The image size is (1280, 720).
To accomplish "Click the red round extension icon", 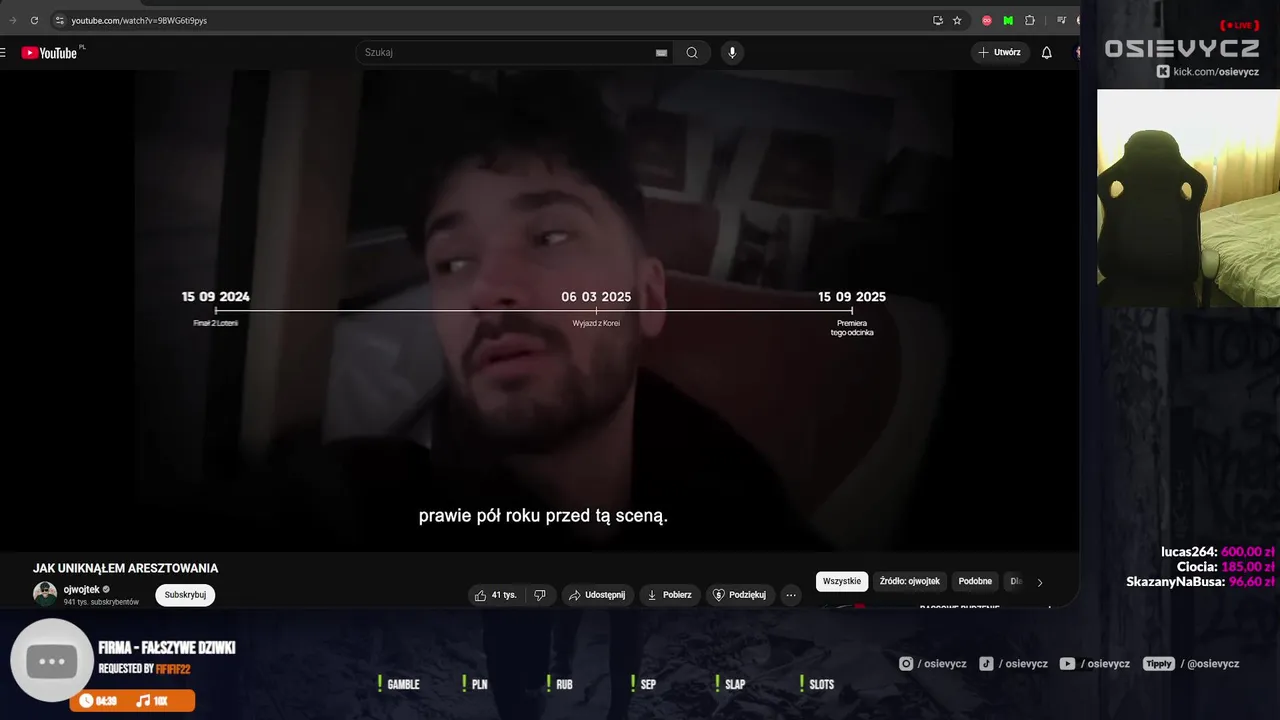I will tap(987, 20).
